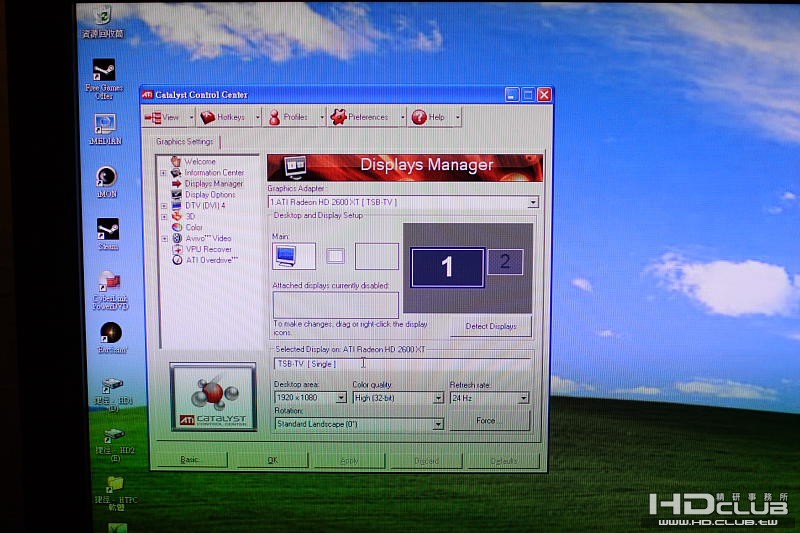
Task: Click the Color wheel icon in the tree
Action: 177,227
